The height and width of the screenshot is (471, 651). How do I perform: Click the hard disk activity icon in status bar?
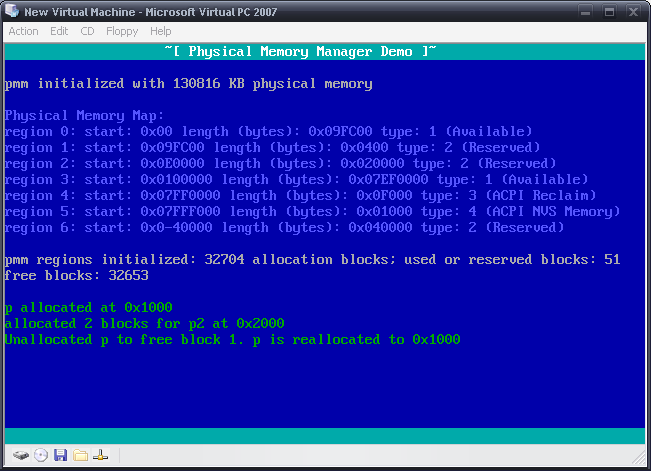20,456
